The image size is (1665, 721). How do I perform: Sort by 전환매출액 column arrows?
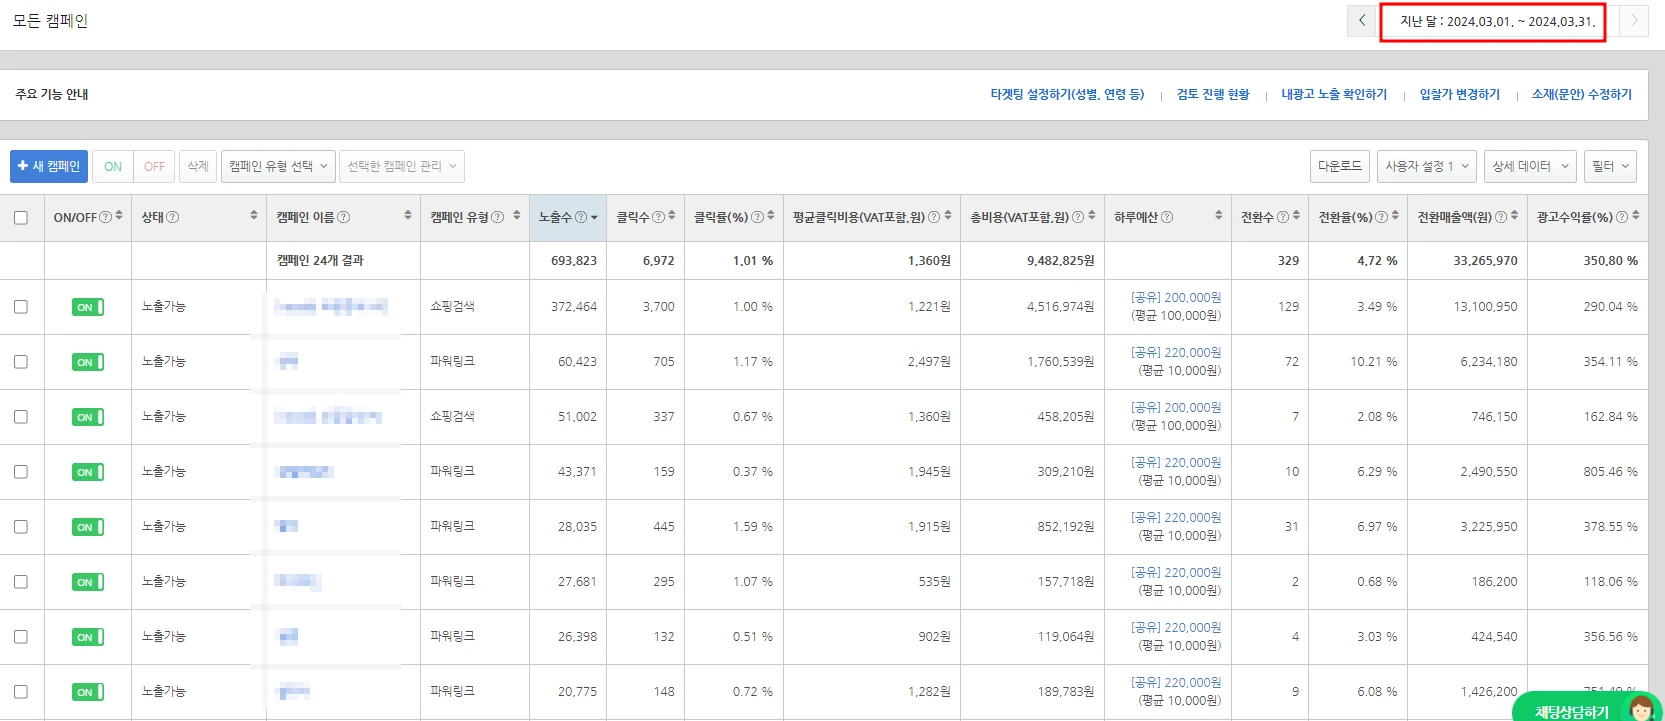tap(1515, 216)
